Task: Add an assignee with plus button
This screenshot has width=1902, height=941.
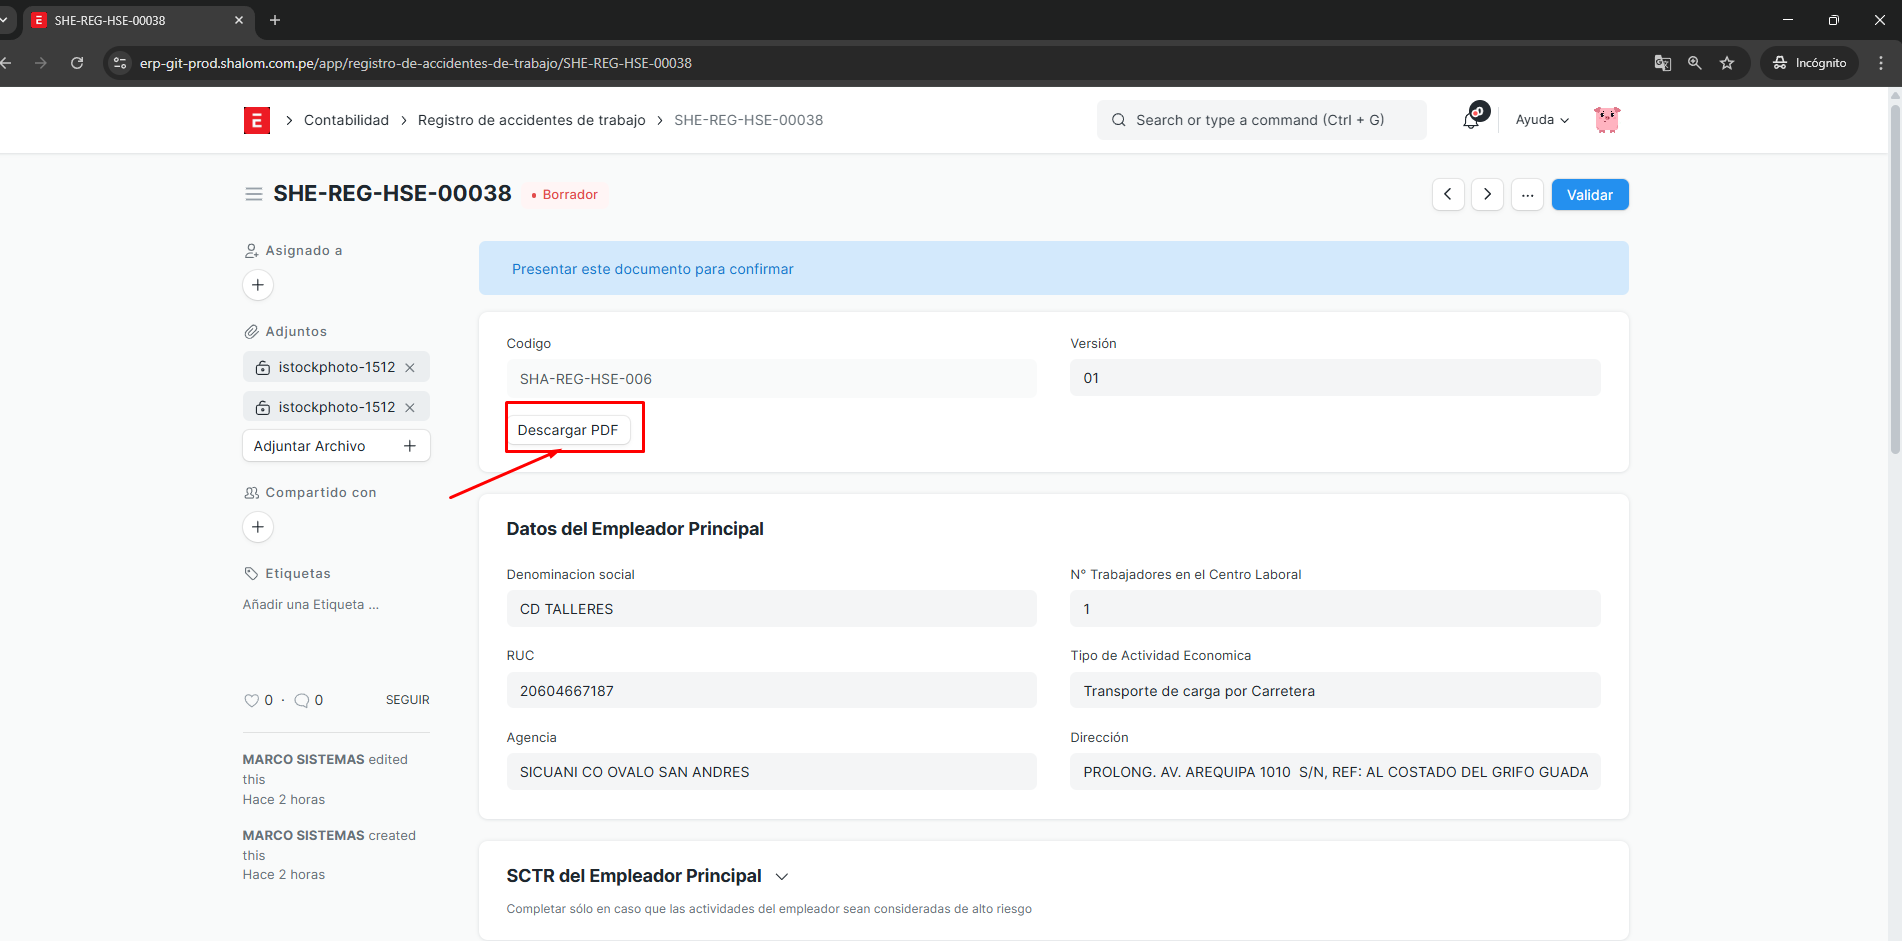Action: pos(258,285)
